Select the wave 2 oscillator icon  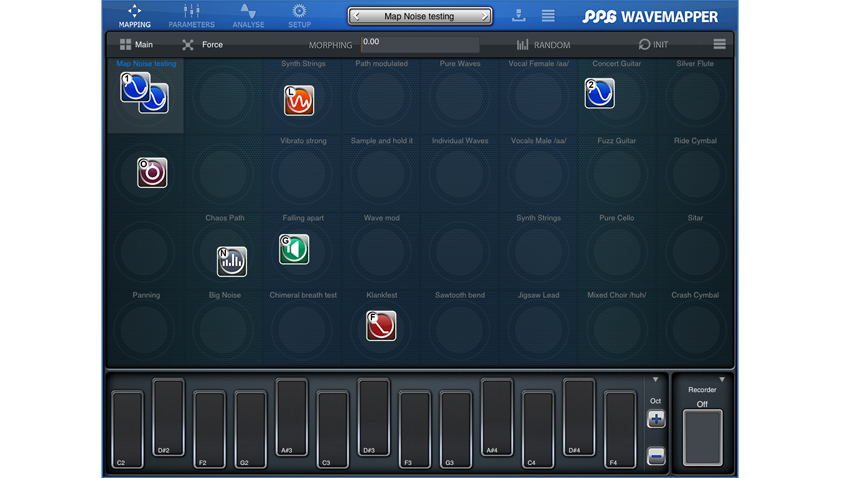coord(600,93)
